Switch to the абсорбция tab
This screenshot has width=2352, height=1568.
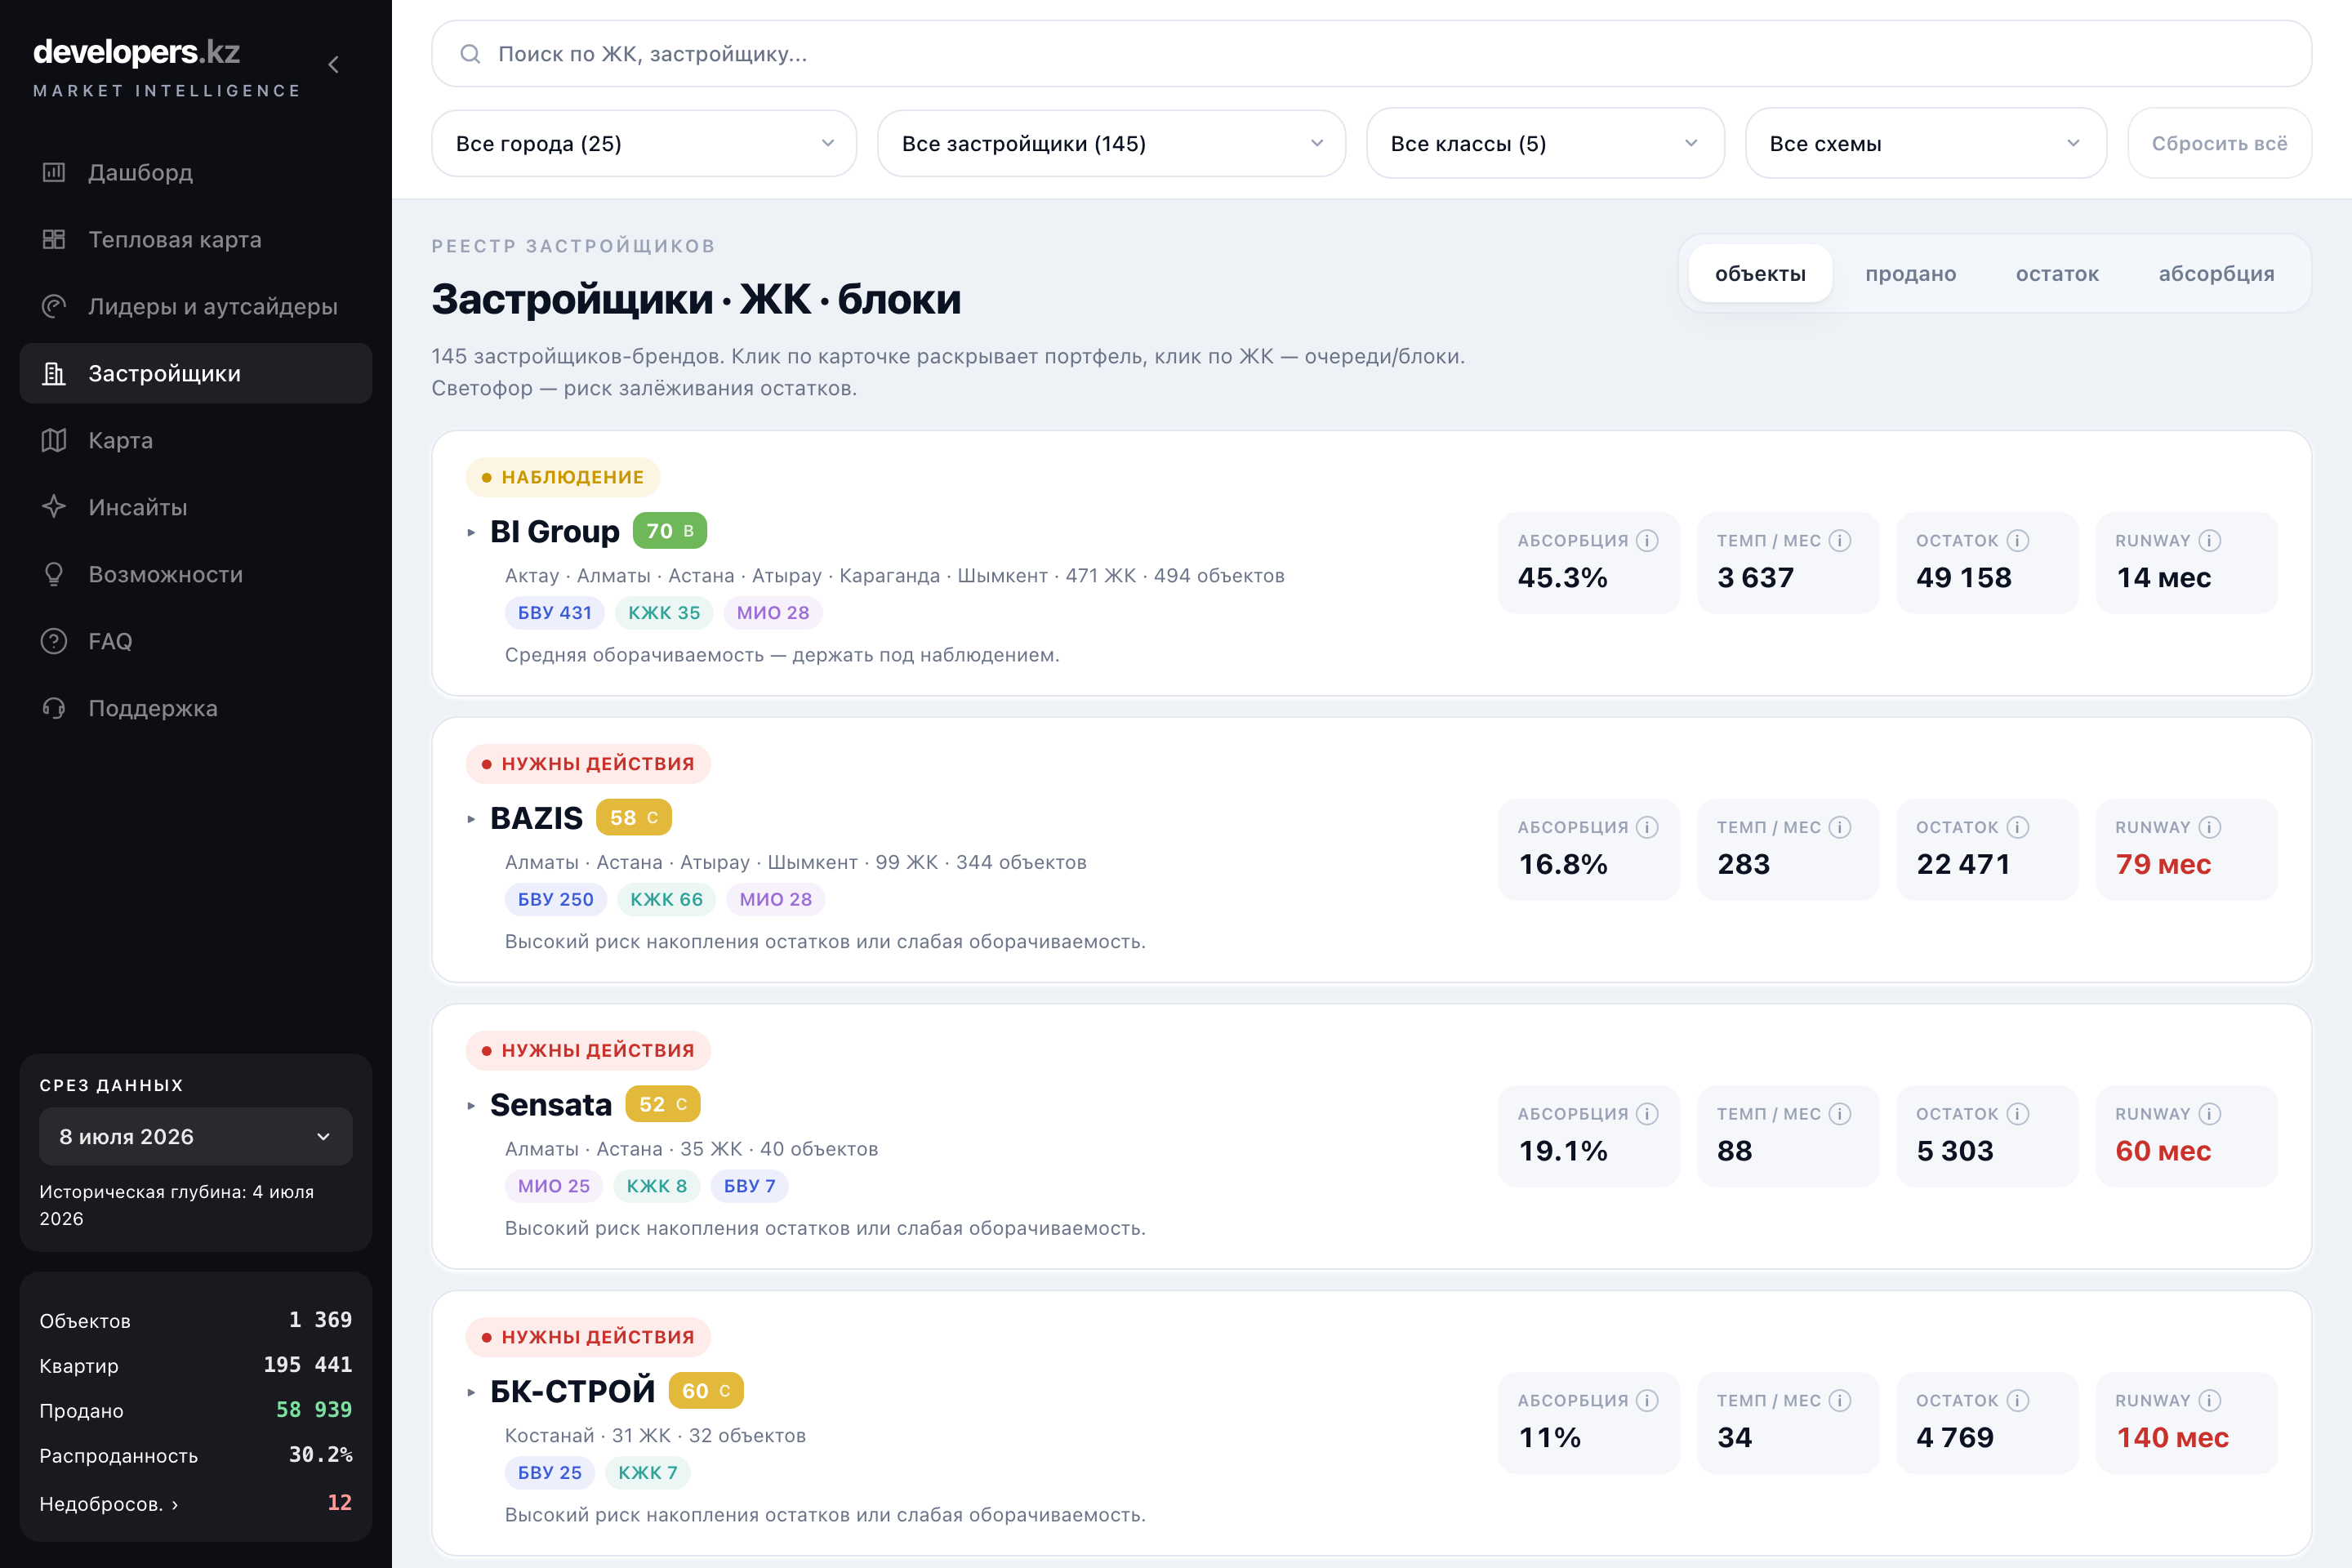point(2216,274)
